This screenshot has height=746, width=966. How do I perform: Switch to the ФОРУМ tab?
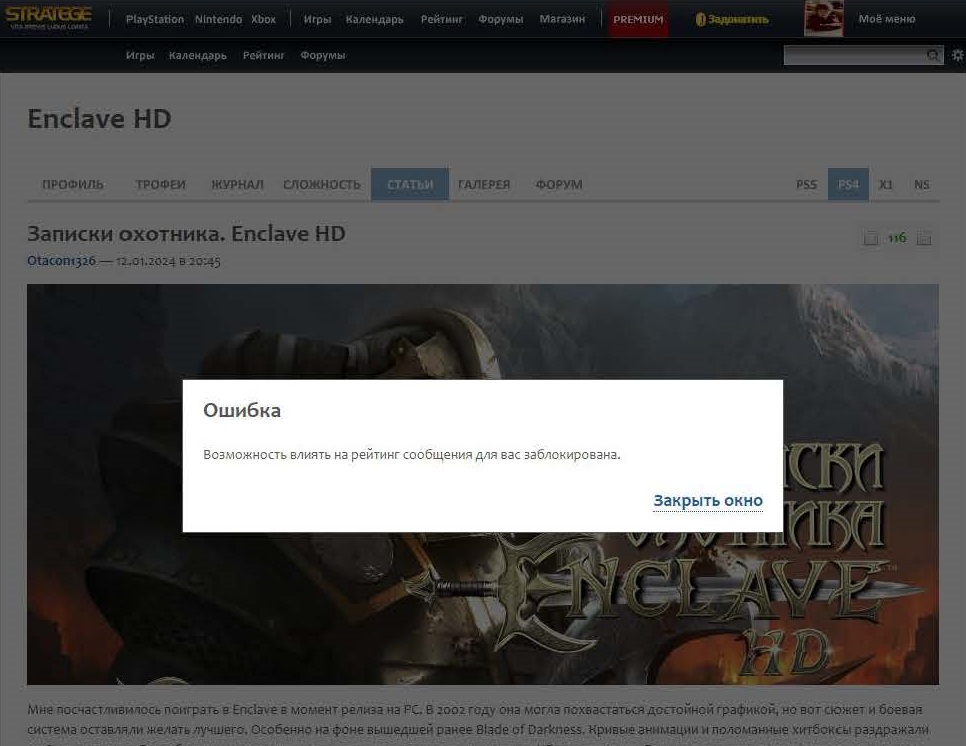point(559,184)
